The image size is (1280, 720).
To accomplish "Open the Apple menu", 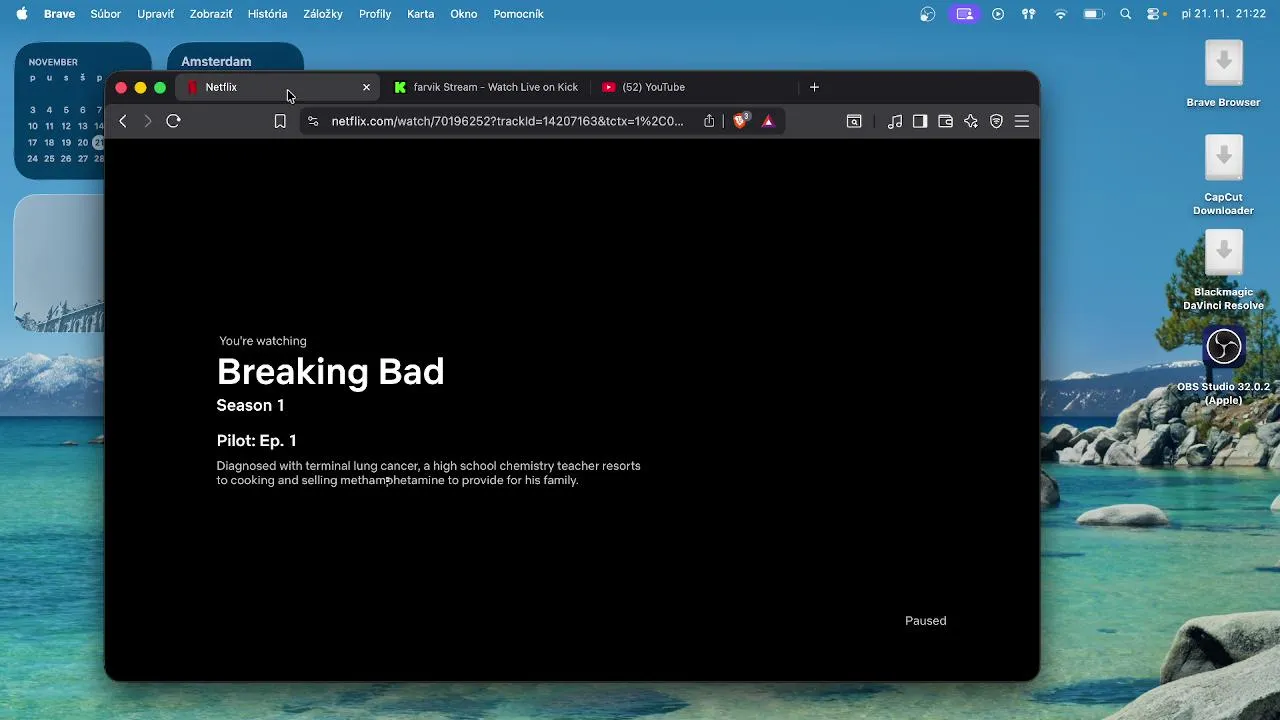I will 21,14.
